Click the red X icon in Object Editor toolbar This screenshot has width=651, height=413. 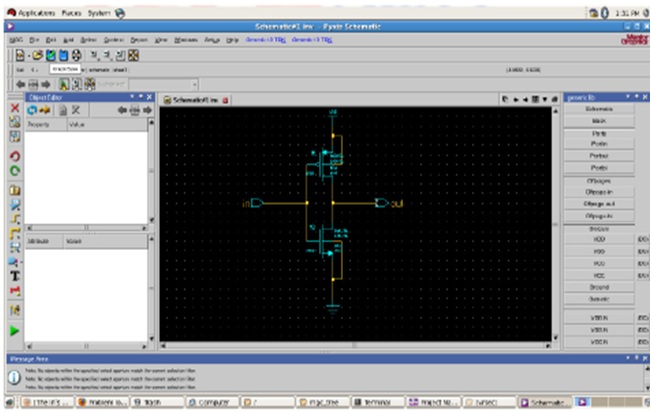pyautogui.click(x=75, y=110)
